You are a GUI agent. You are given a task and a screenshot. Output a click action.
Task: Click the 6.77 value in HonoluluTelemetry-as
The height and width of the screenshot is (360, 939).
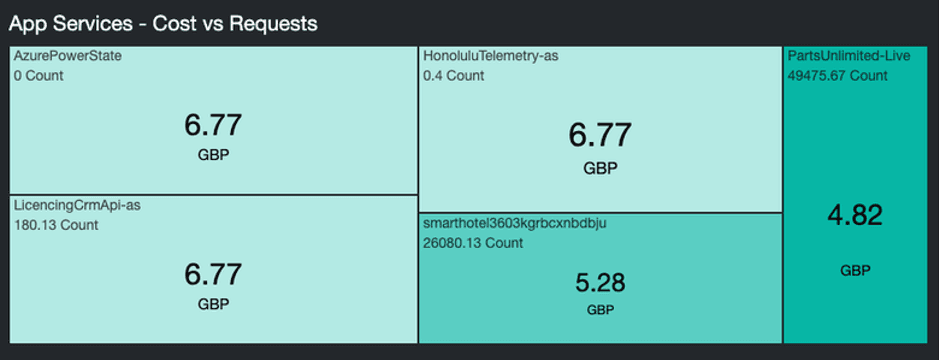click(600, 135)
